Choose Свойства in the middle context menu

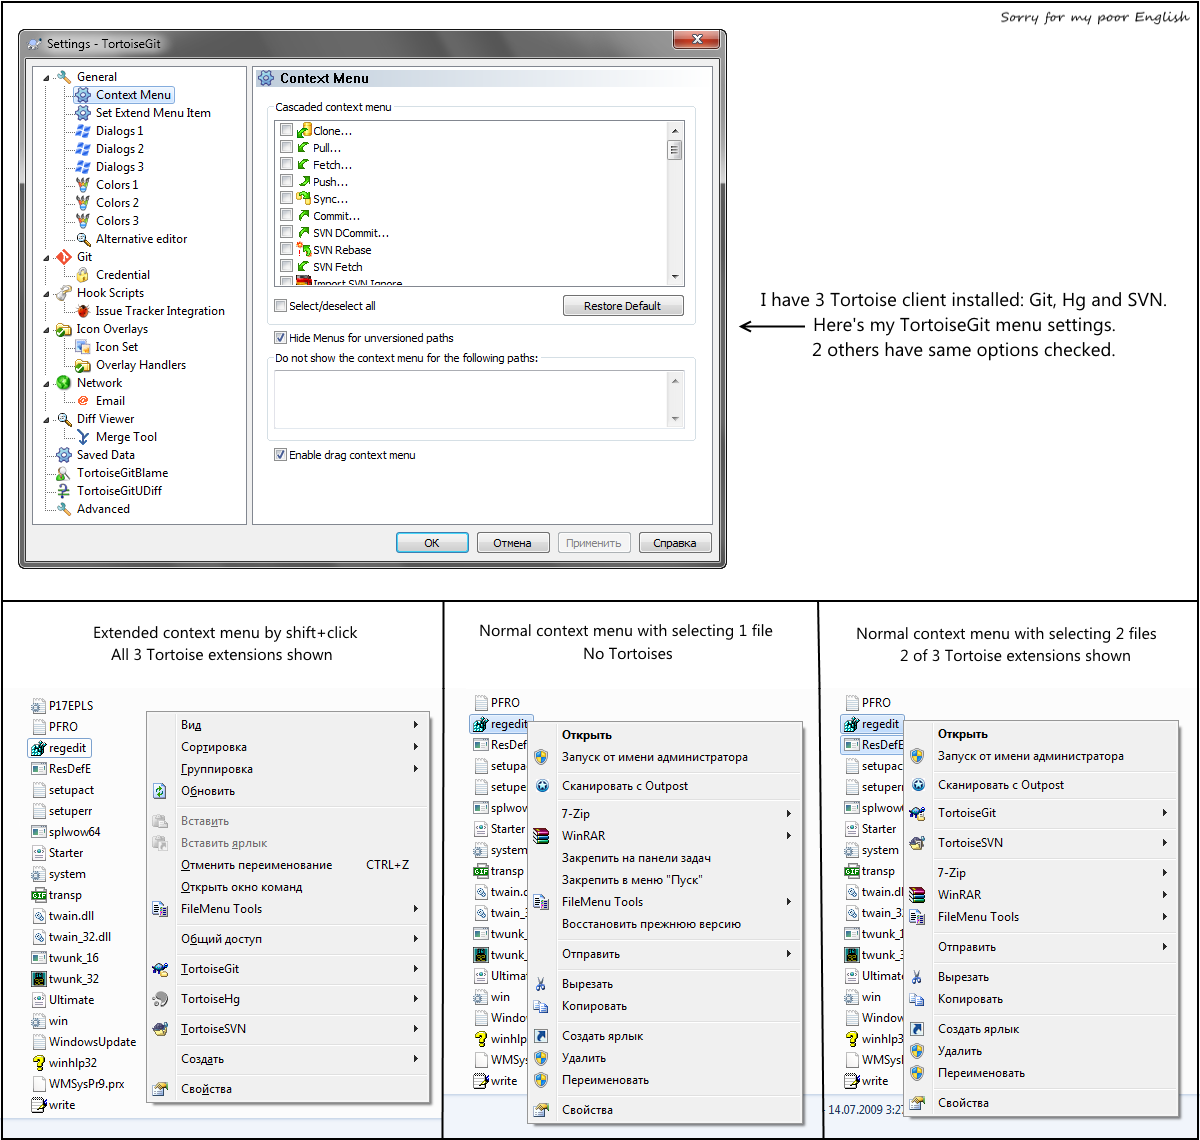[x=665, y=1110]
